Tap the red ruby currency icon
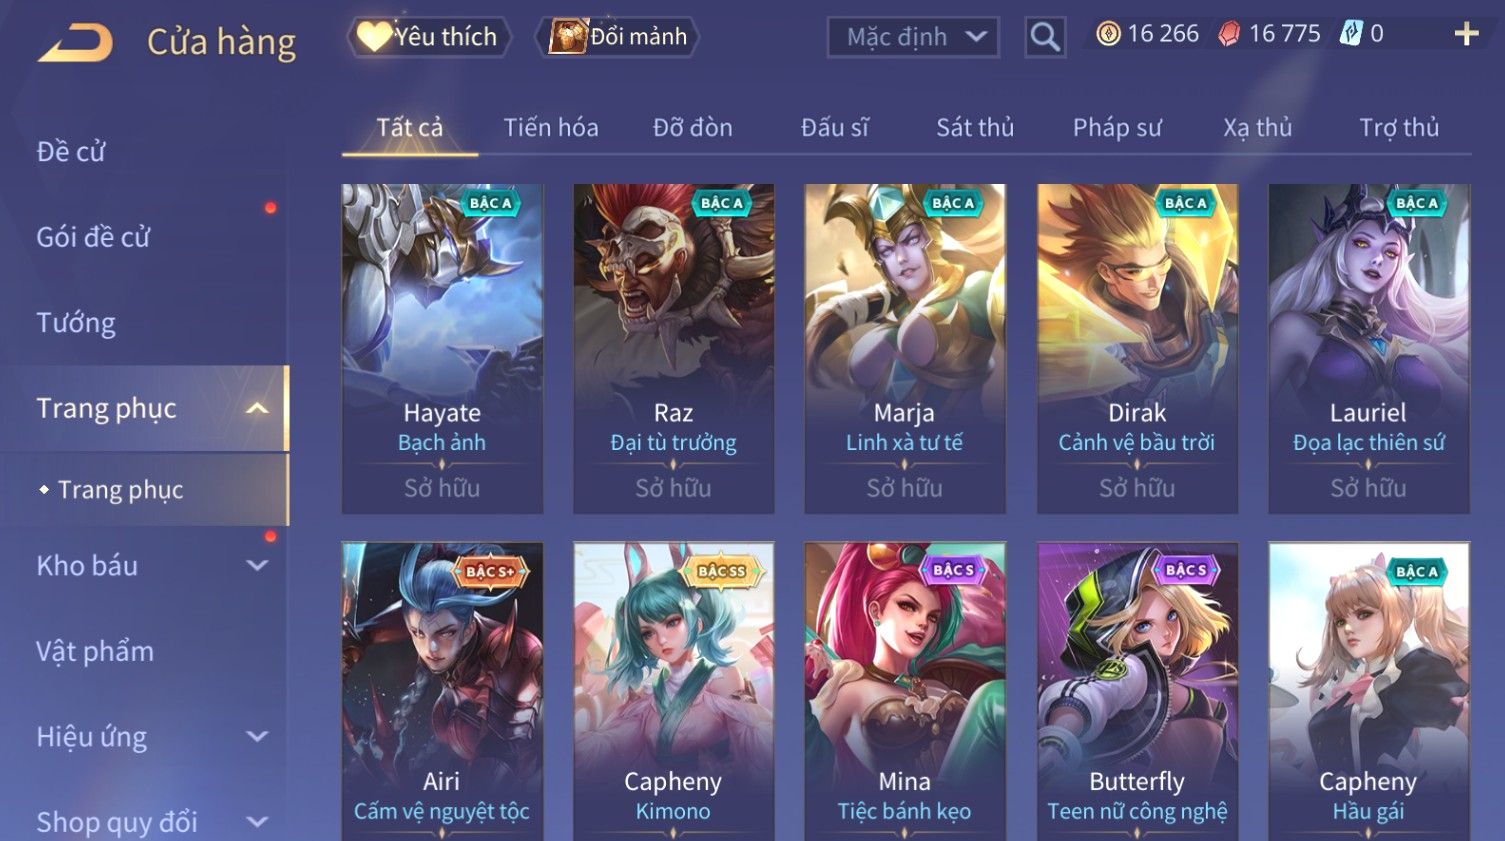This screenshot has width=1505, height=841. coord(1229,34)
